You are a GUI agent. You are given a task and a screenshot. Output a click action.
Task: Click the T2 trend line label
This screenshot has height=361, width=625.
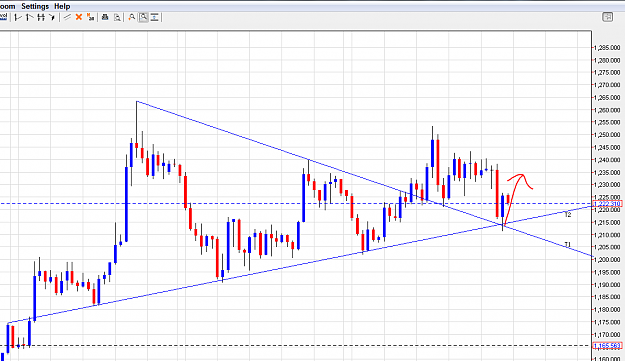tap(568, 214)
